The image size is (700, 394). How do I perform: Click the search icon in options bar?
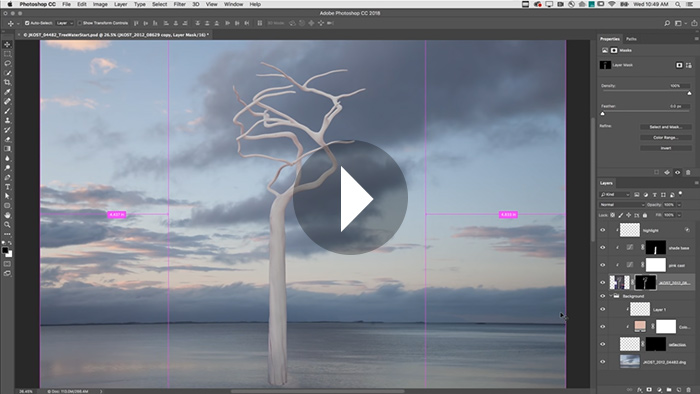(x=667, y=23)
